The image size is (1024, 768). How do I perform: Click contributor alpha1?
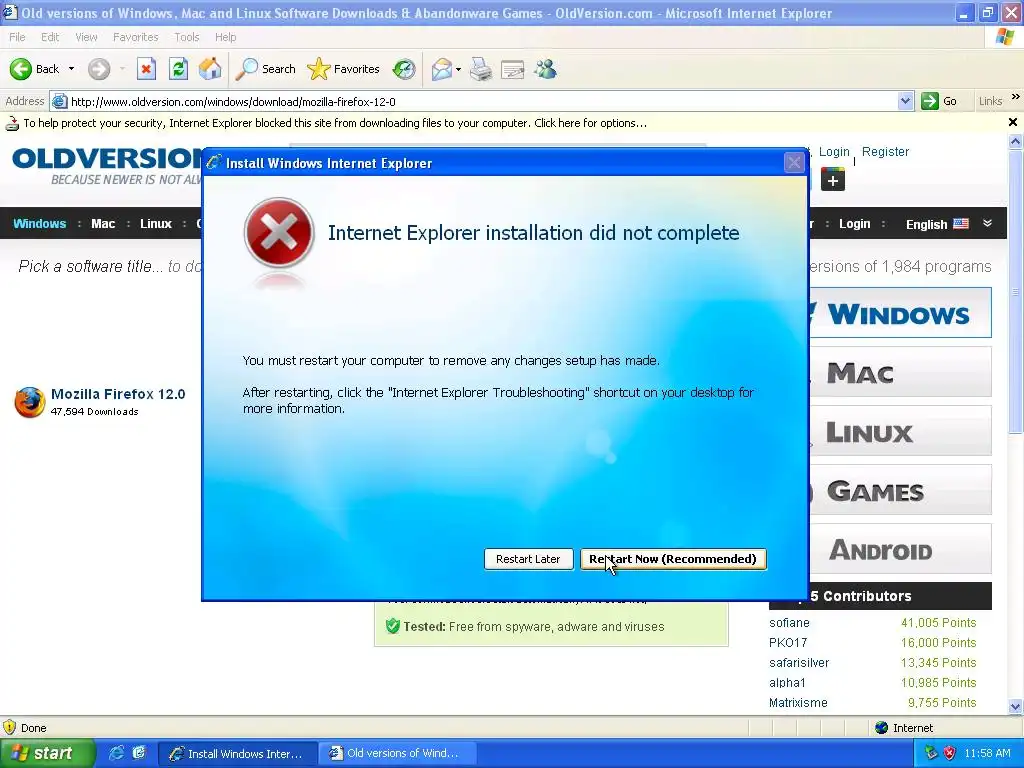787,682
